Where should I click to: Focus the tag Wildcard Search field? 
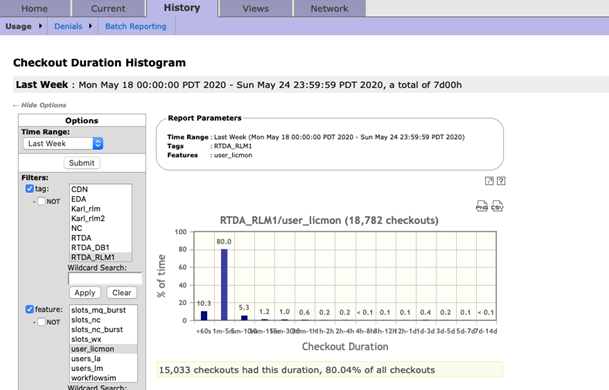105,279
